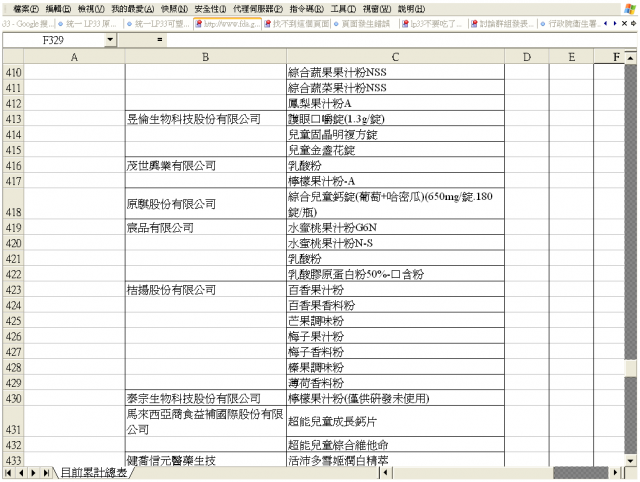The width and height of the screenshot is (640, 482).
Task: Click the formula bar input area
Action: coord(401,40)
